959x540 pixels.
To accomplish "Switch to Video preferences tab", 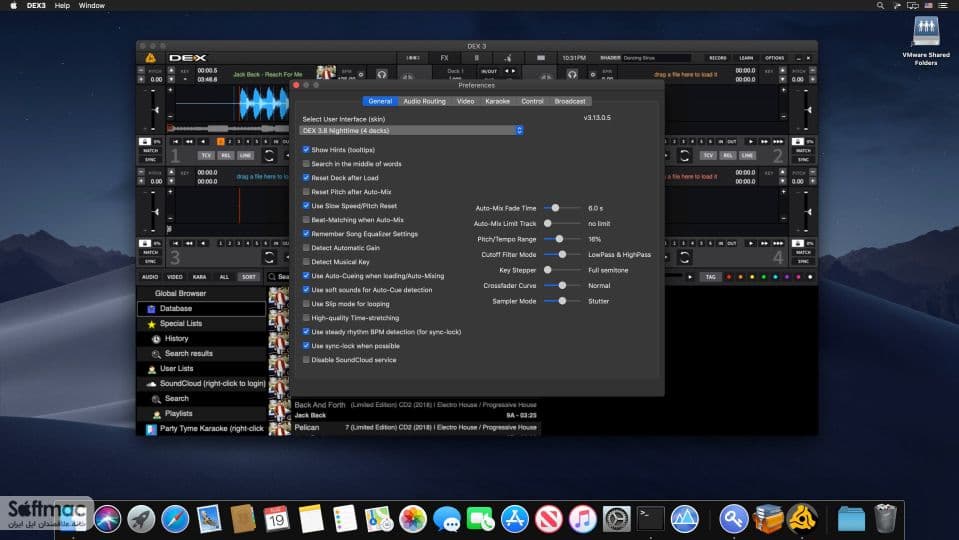I will (465, 101).
